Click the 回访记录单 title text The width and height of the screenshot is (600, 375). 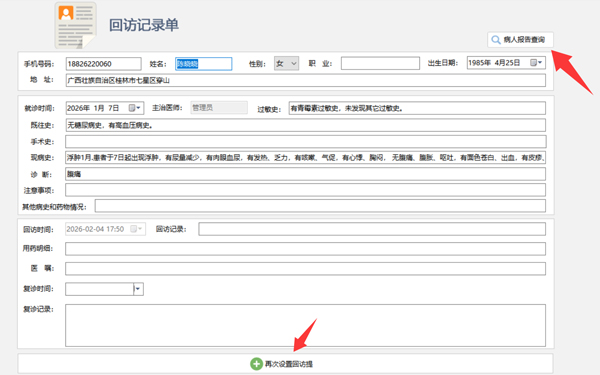point(144,25)
